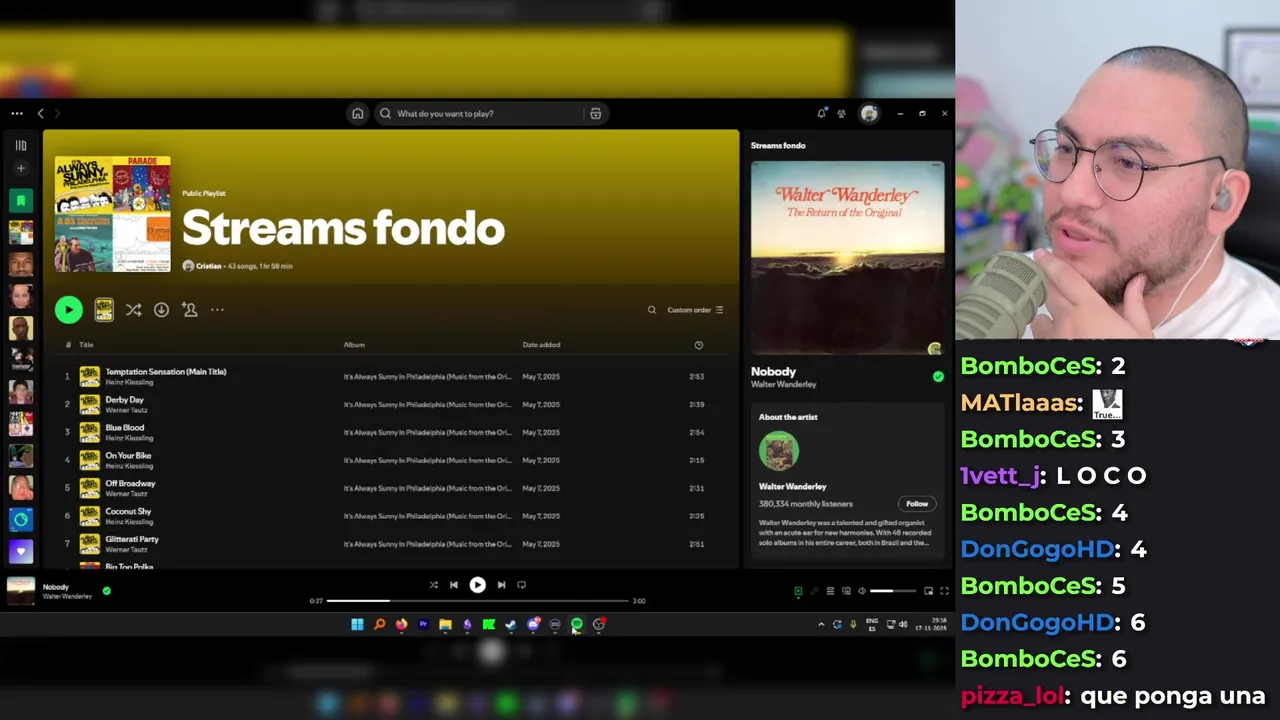Toggle Now Playing view icon
This screenshot has width=1280, height=720.
[798, 591]
